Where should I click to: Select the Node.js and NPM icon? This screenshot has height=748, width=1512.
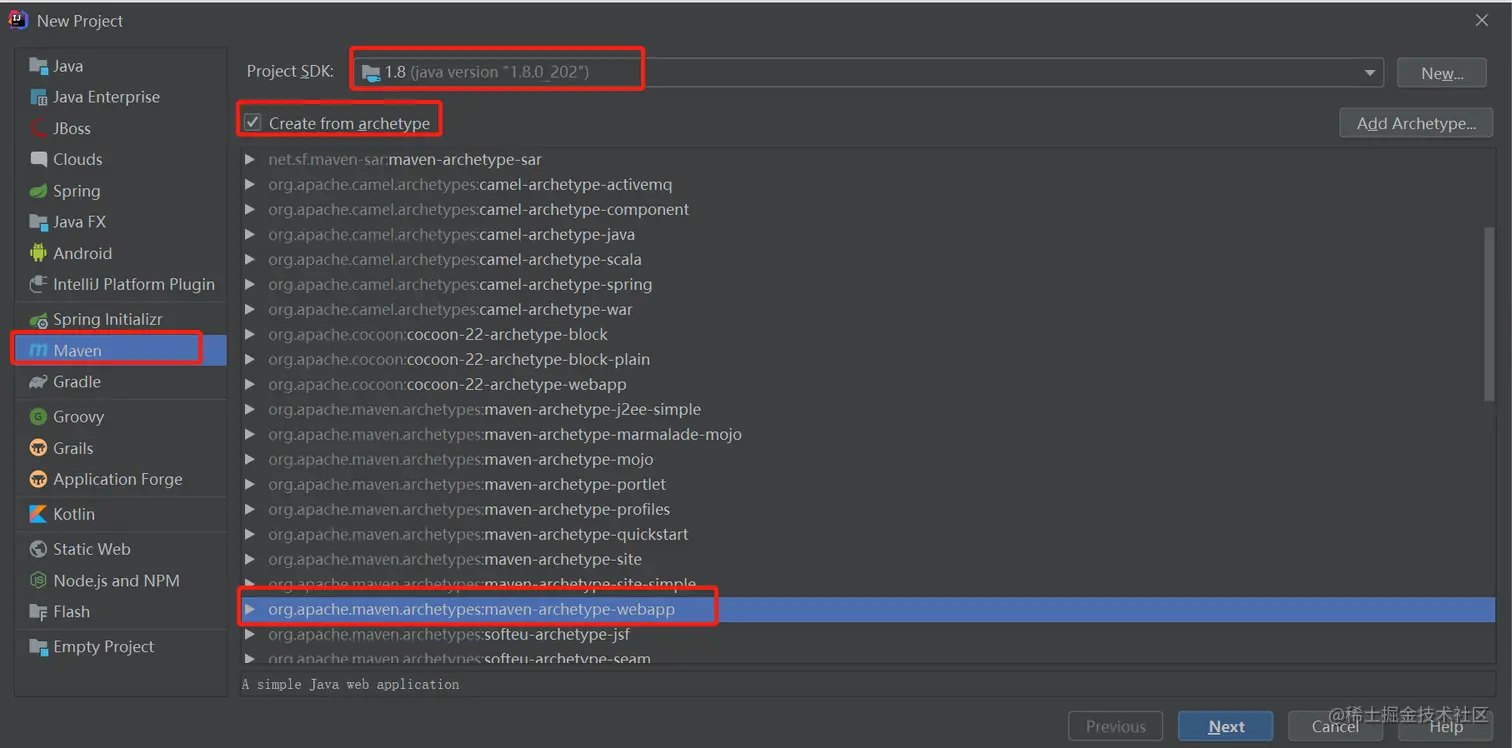coord(39,580)
